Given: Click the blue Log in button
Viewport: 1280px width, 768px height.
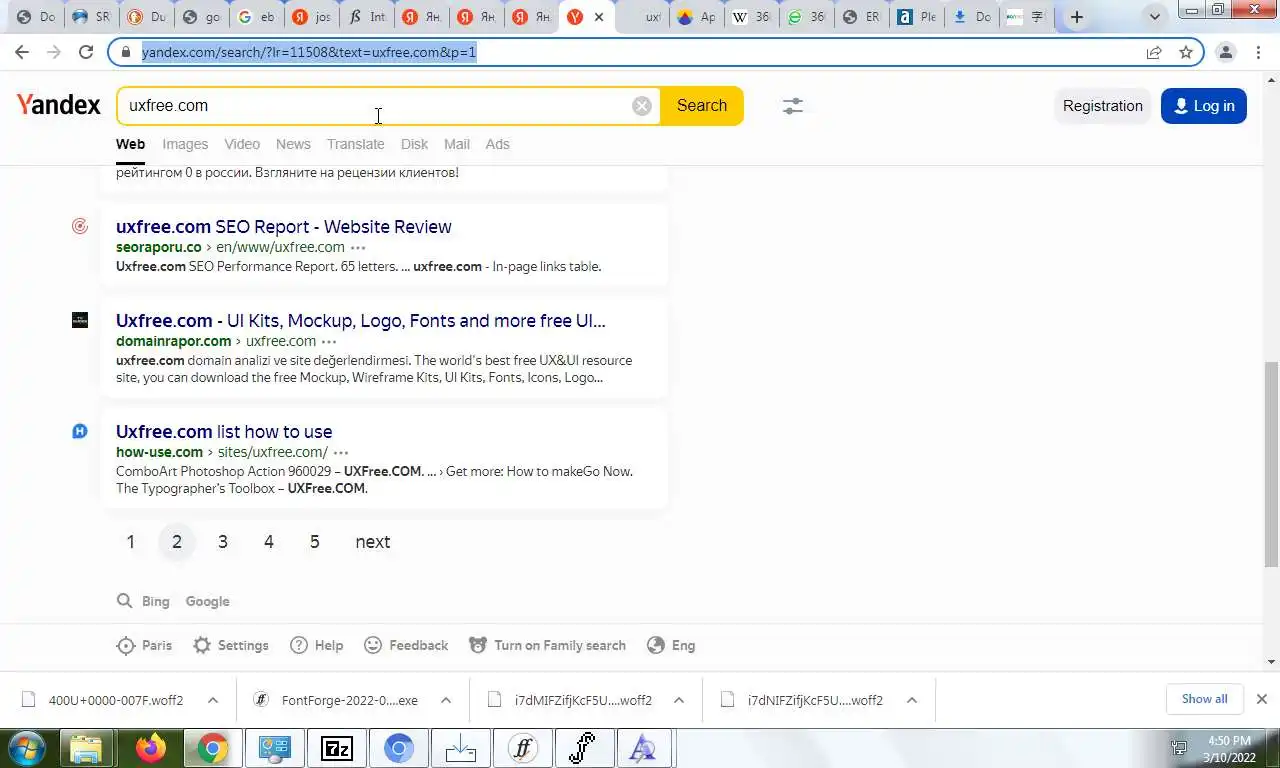Looking at the screenshot, I should pos(1204,106).
